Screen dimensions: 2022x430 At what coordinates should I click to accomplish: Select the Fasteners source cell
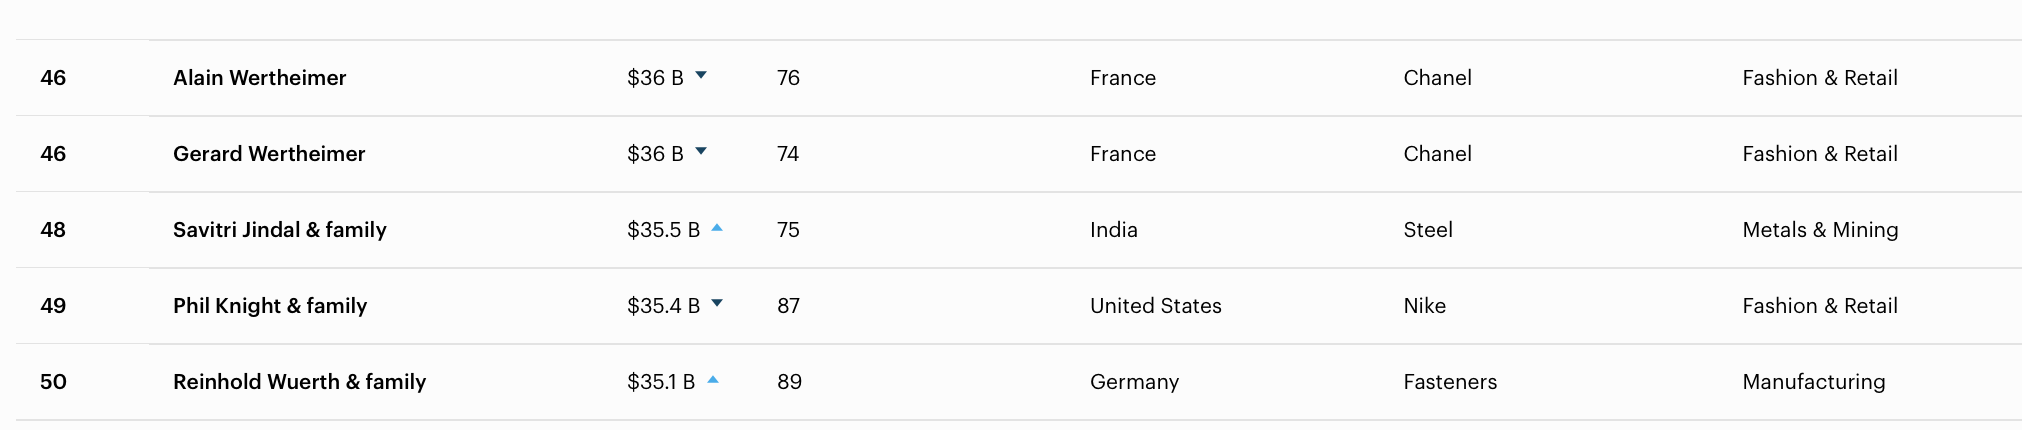pos(1450,382)
